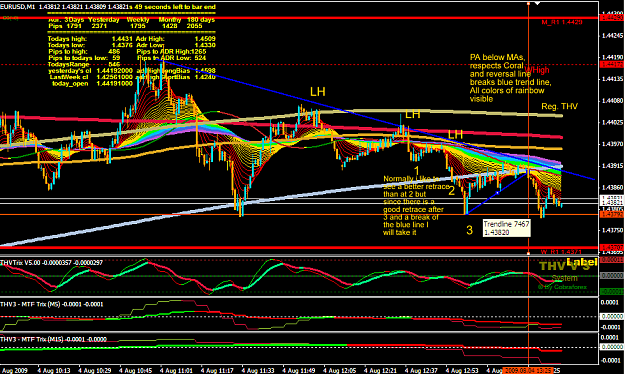Image resolution: width=625 pixels, height=374 pixels.
Task: Click the chart shift triangle marker at top
Action: point(537,3)
